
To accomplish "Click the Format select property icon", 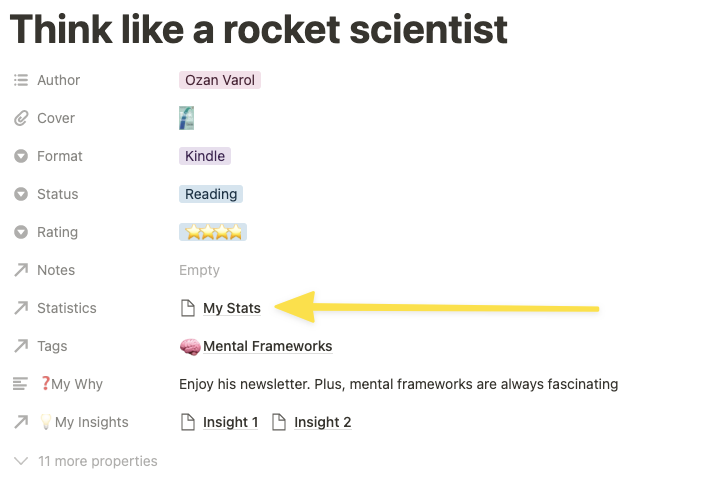I will (x=21, y=156).
